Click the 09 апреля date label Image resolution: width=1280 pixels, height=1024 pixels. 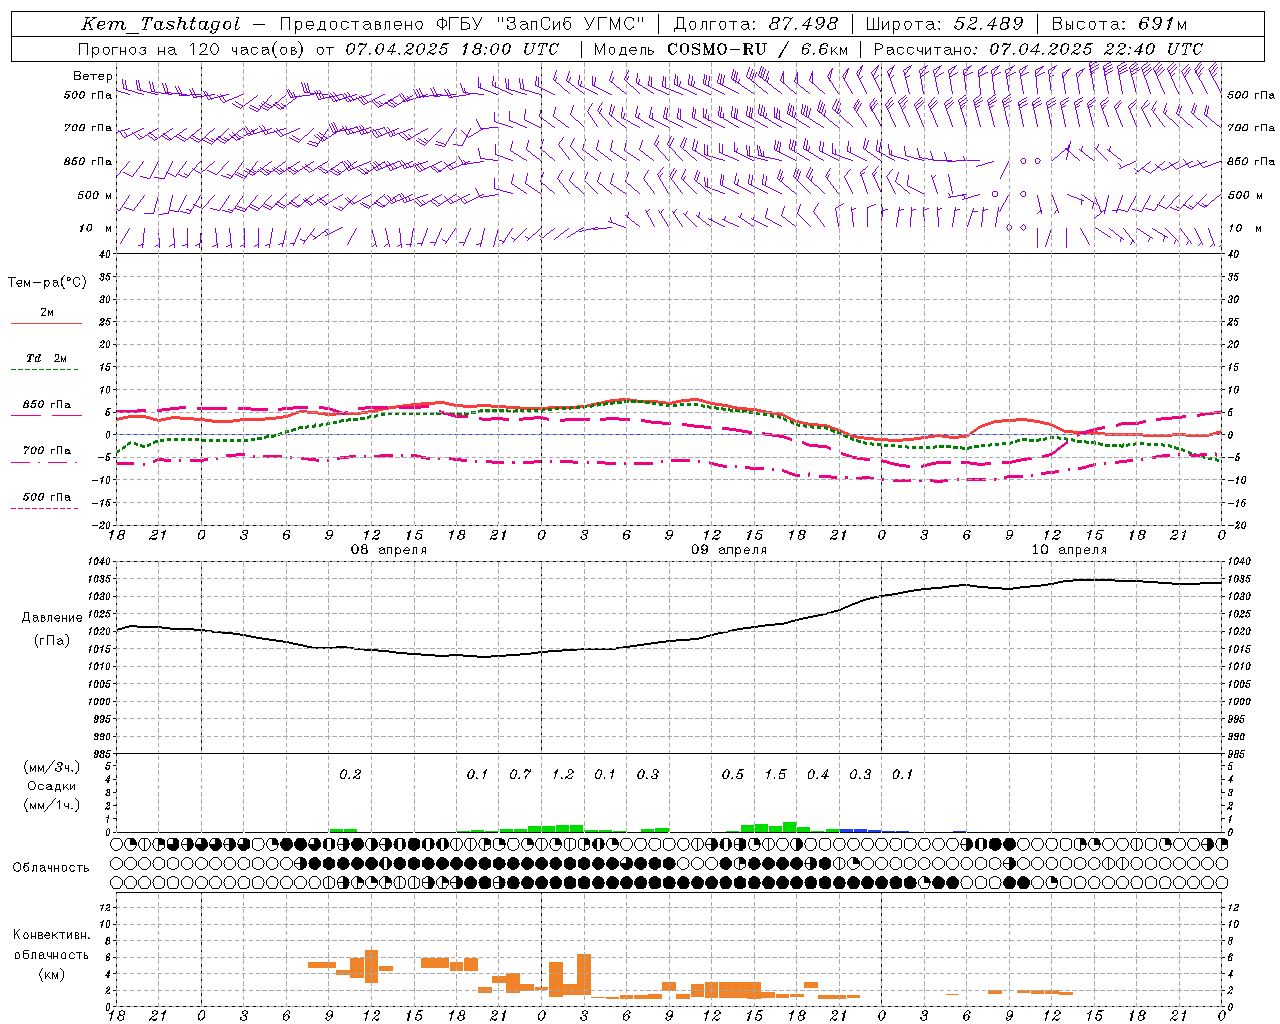(729, 550)
